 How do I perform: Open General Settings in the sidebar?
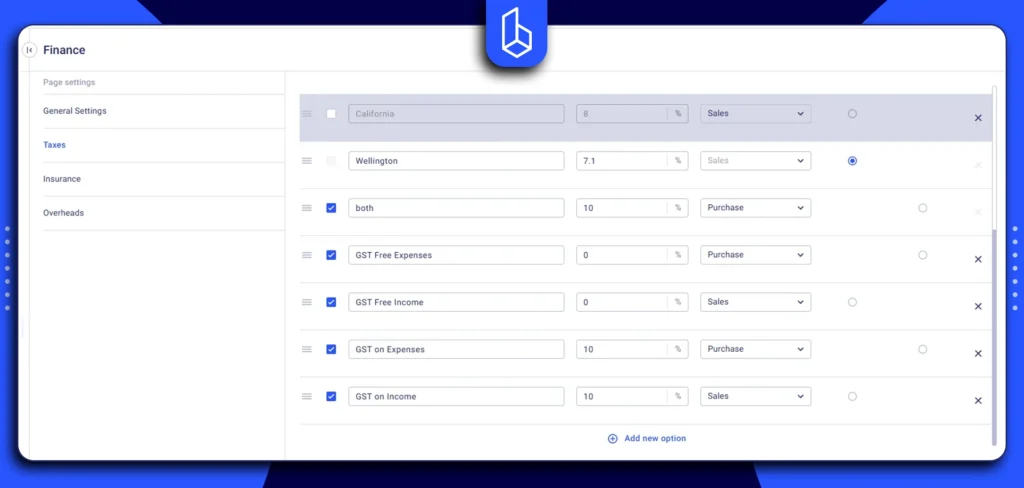click(75, 111)
